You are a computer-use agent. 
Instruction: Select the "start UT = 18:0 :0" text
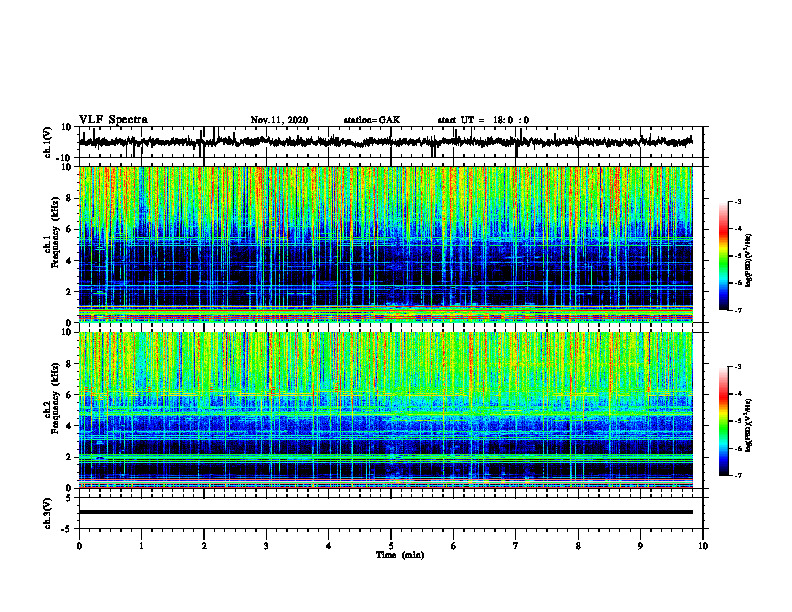tap(483, 120)
